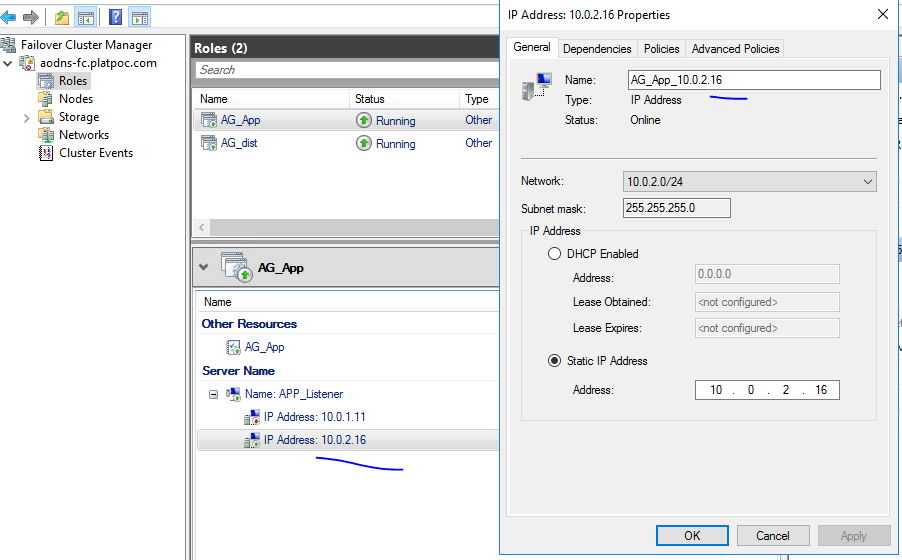Click the APP_Listener server name icon
The height and width of the screenshot is (560, 902).
pyautogui.click(x=233, y=394)
